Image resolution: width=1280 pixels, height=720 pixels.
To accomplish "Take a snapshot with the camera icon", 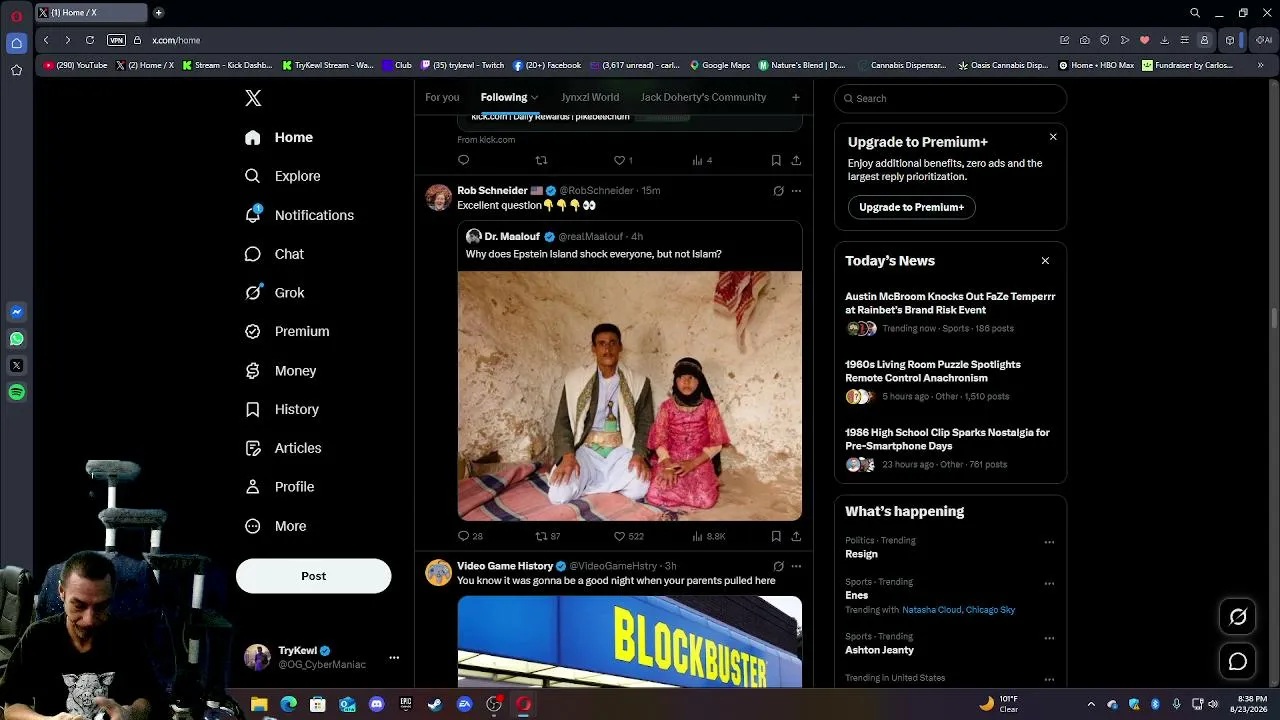I will click(x=1085, y=40).
